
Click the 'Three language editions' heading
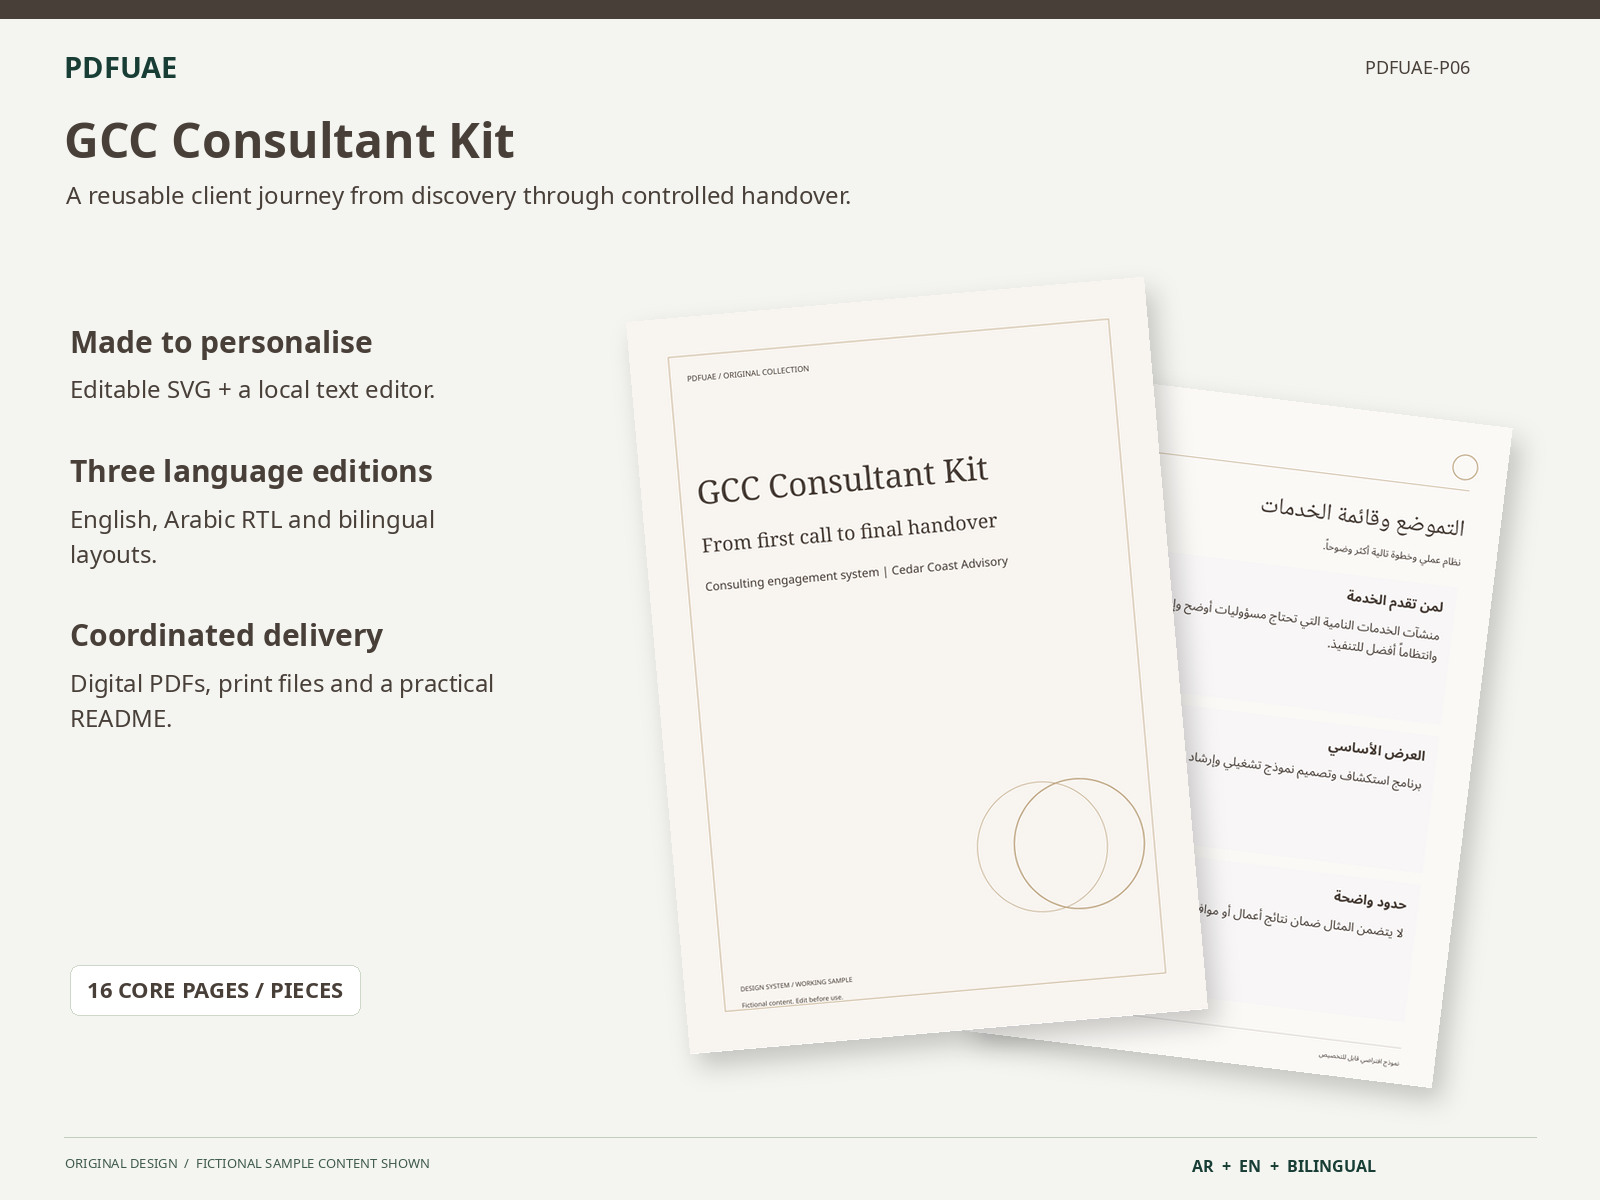point(251,471)
